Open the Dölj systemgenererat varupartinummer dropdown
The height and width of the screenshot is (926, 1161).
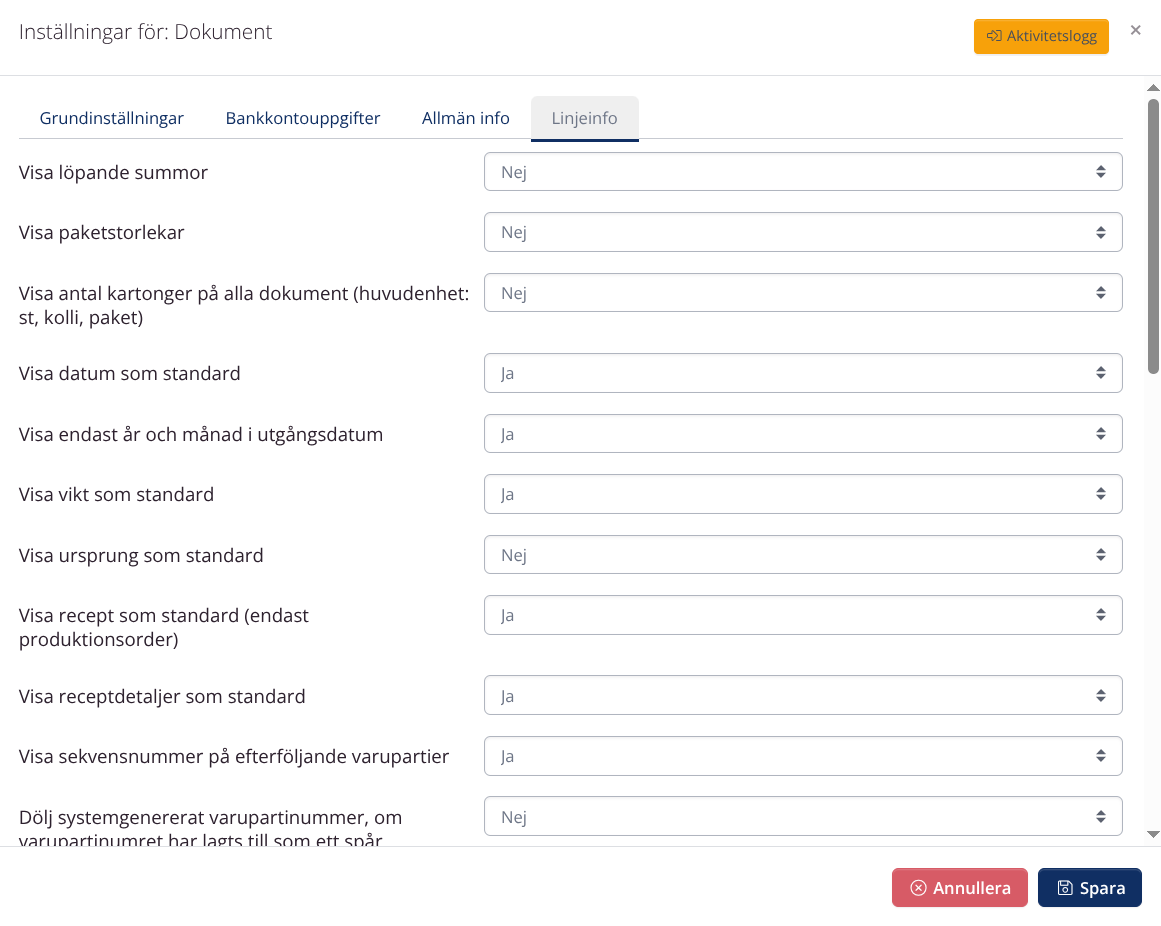[802, 817]
